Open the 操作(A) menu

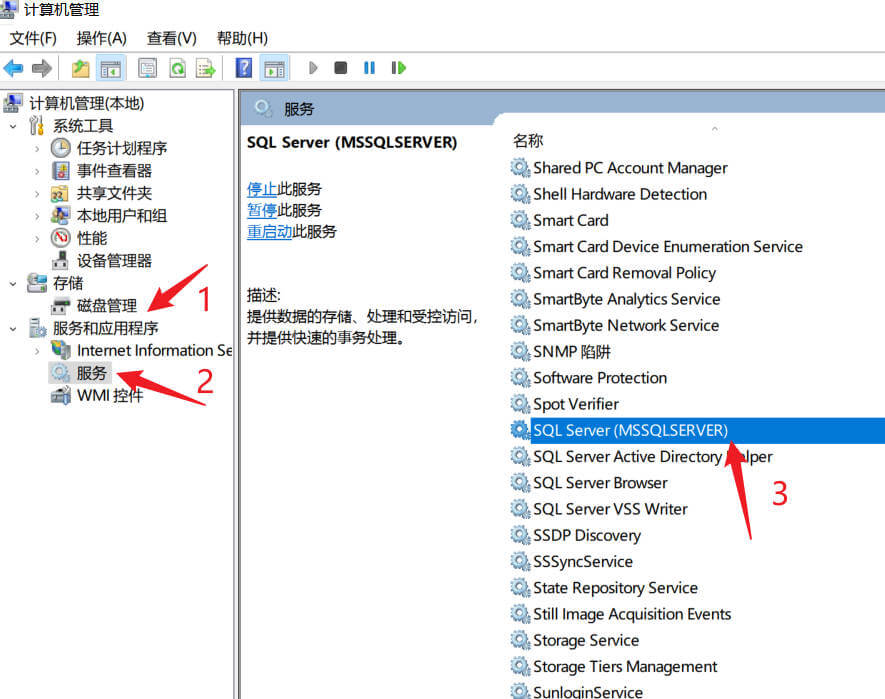coord(102,38)
